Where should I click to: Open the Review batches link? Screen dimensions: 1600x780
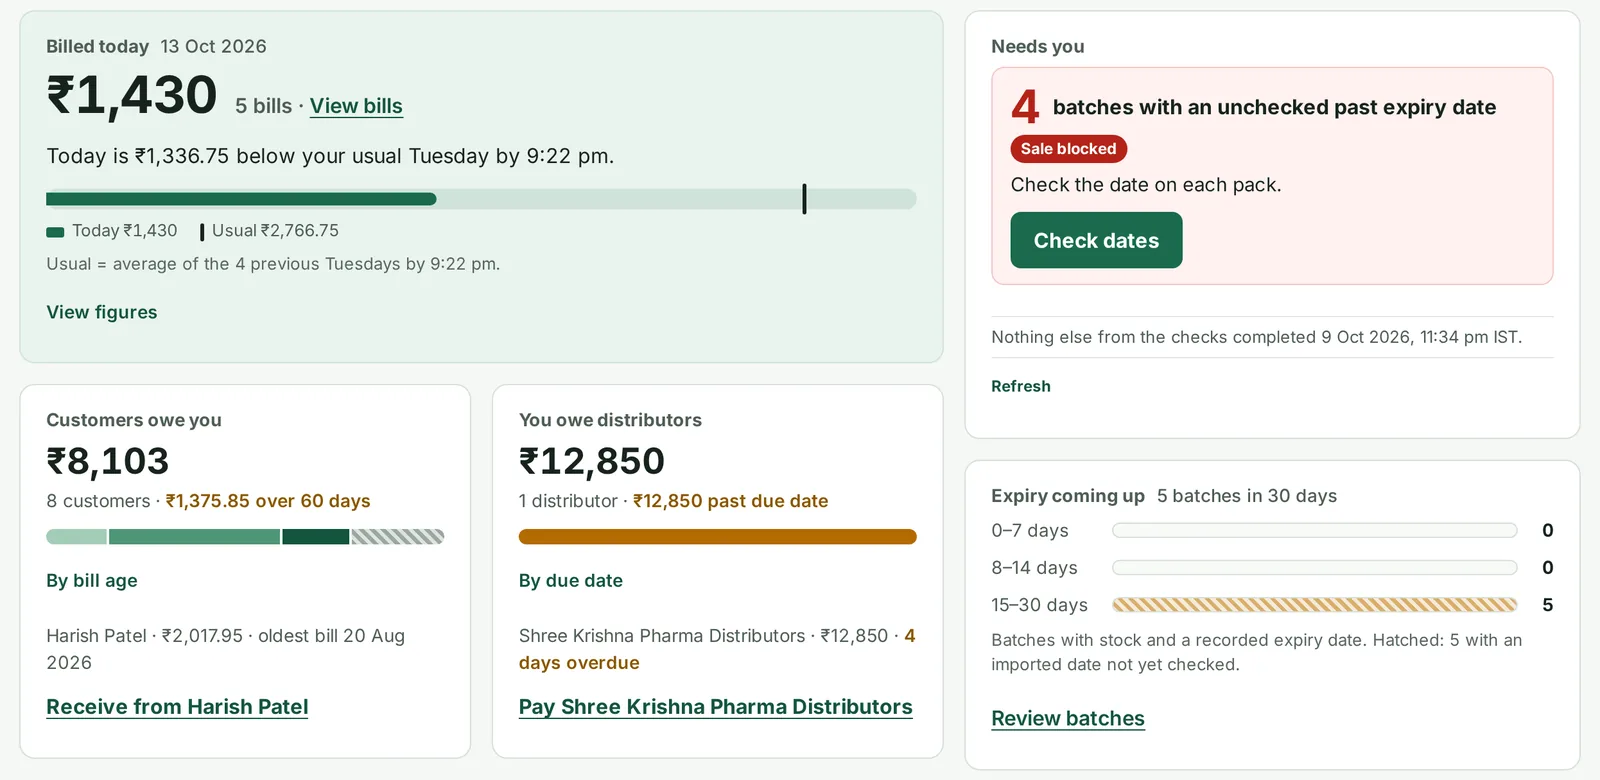pos(1068,718)
